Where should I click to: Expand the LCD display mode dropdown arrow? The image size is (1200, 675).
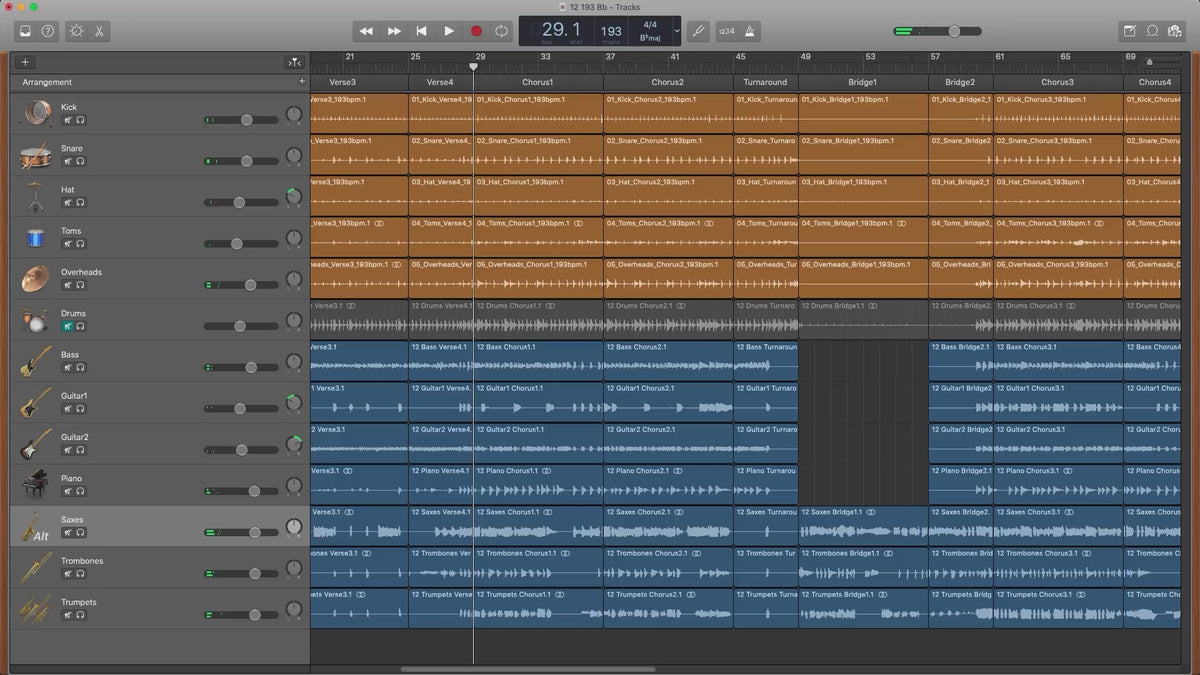[x=676, y=31]
